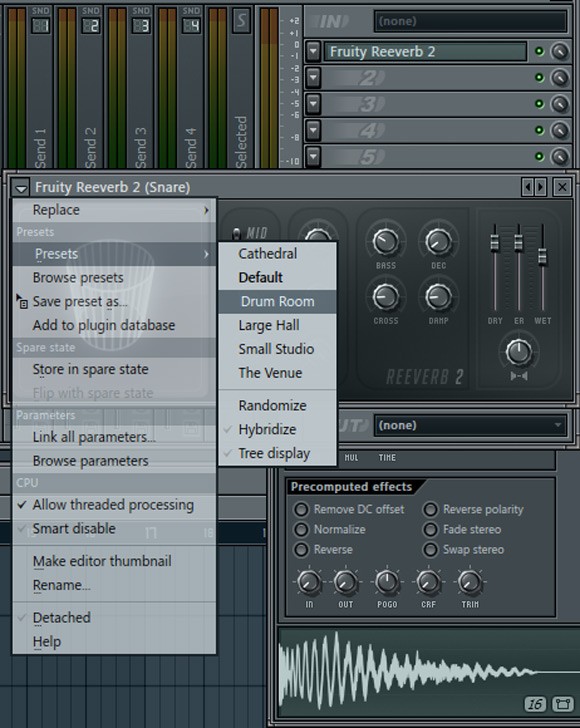Click Make editor thumbnail

(114, 561)
